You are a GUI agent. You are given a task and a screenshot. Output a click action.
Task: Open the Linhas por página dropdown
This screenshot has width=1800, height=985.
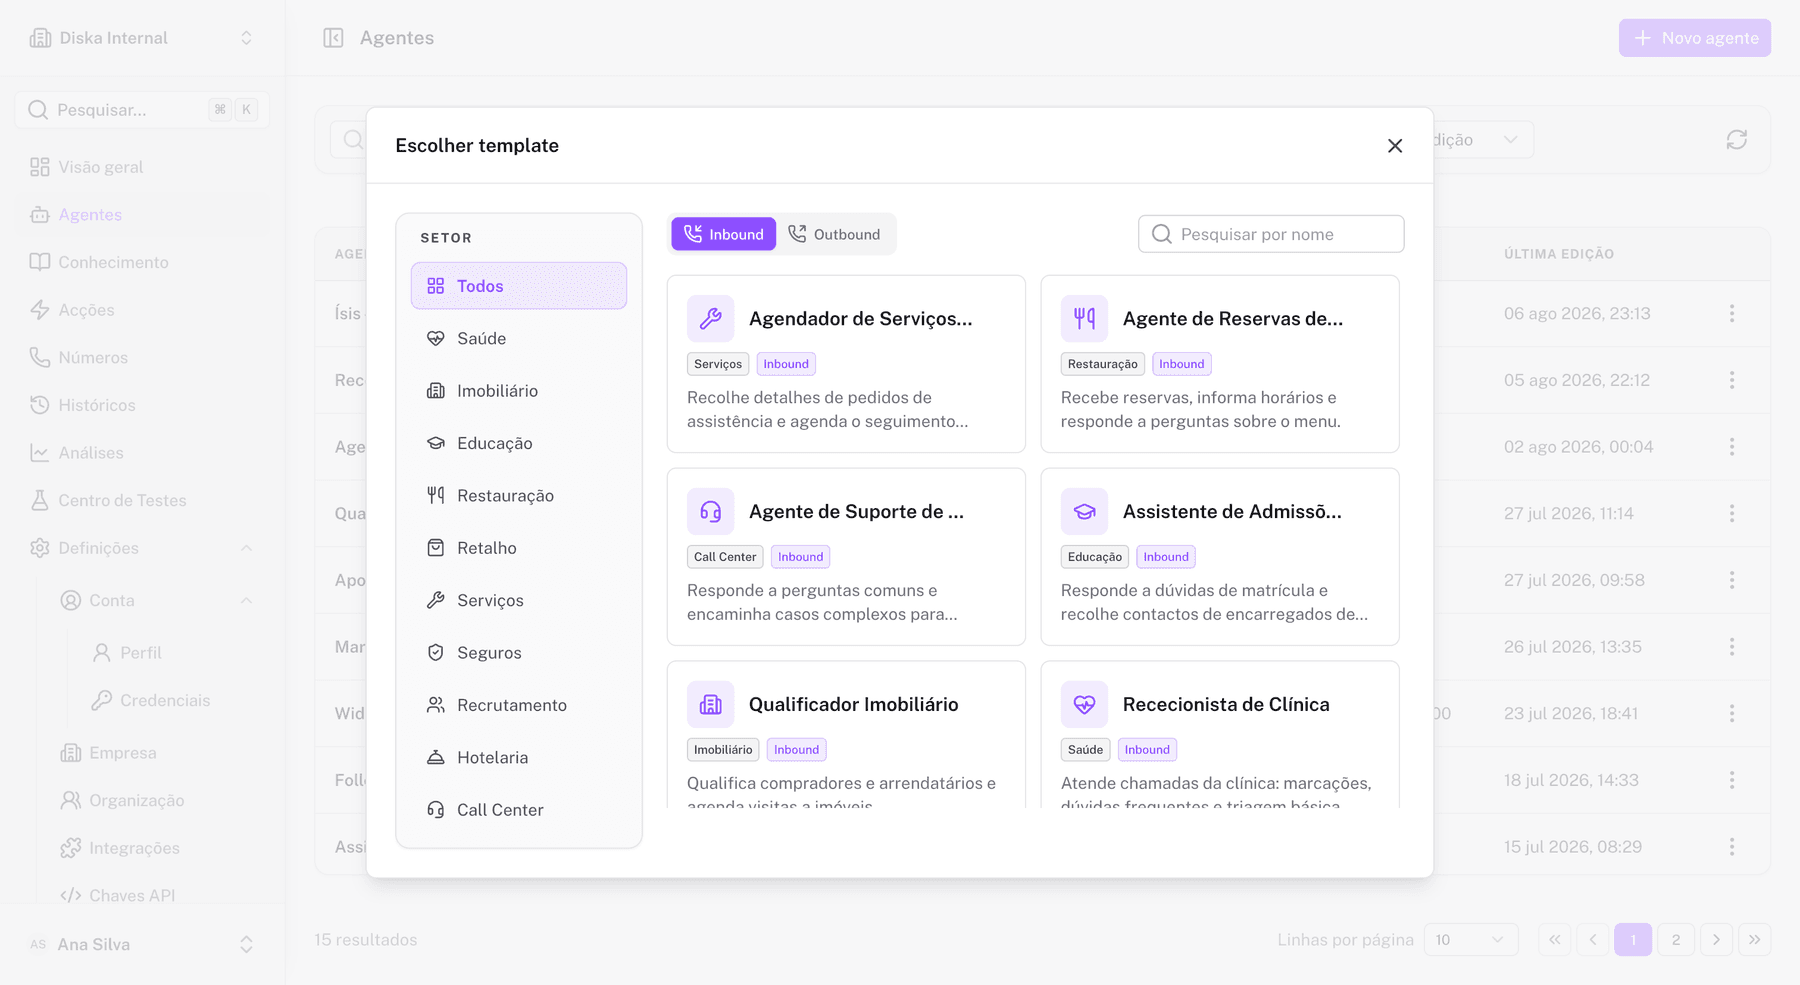(1471, 940)
